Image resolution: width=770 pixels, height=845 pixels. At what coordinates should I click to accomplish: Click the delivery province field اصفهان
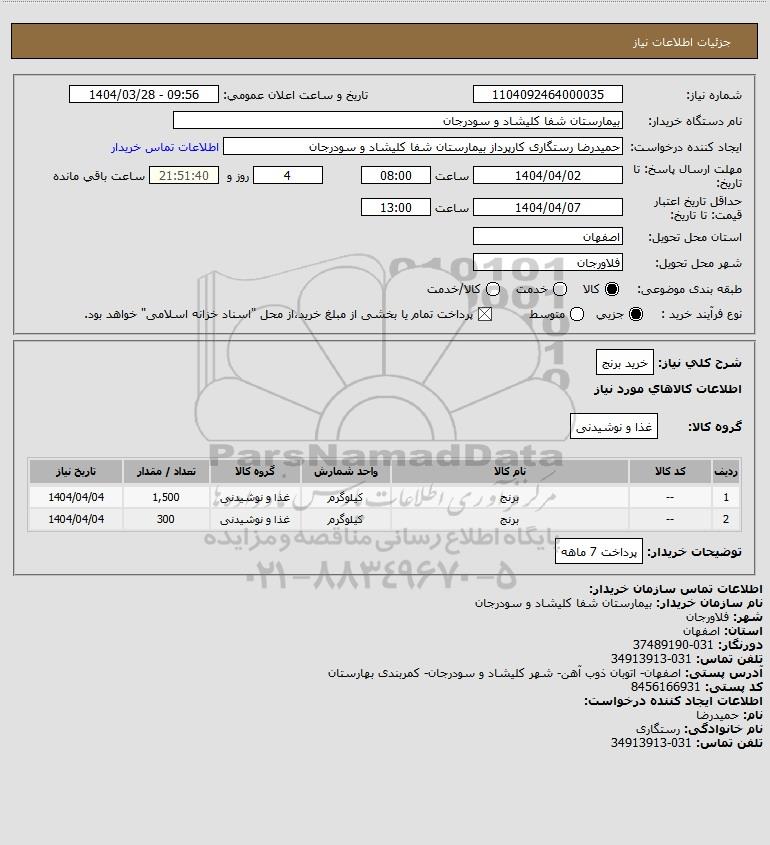click(547, 236)
